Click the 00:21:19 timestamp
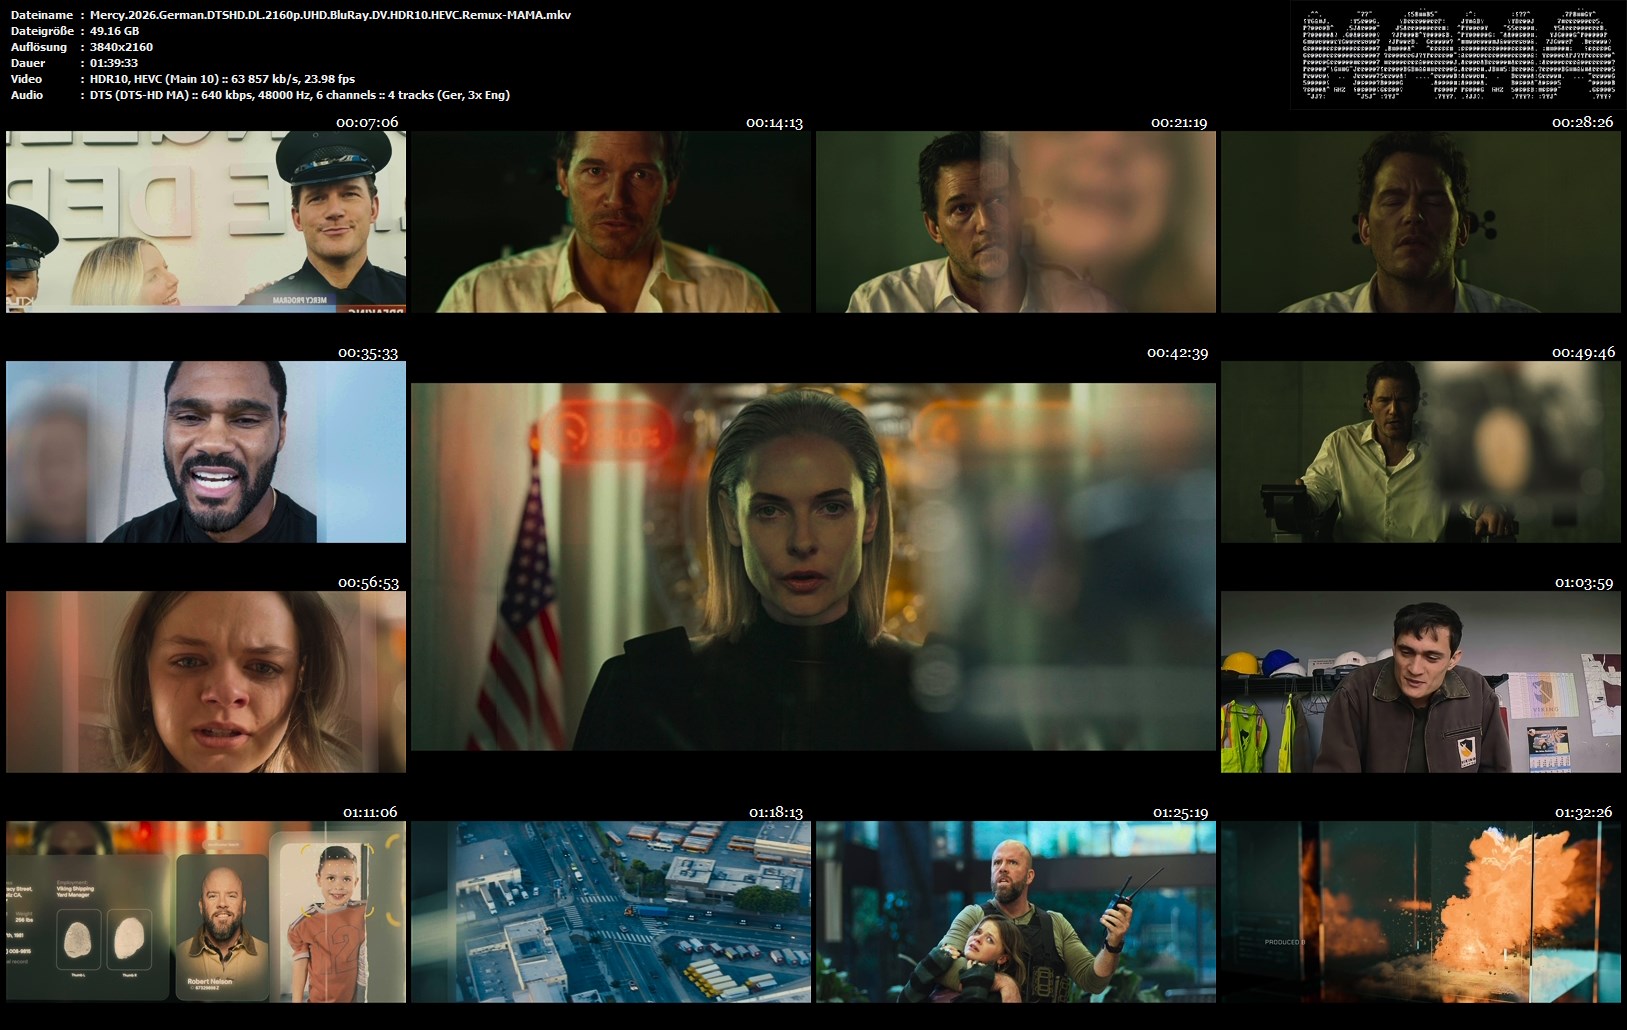Image resolution: width=1627 pixels, height=1030 pixels. [1179, 123]
